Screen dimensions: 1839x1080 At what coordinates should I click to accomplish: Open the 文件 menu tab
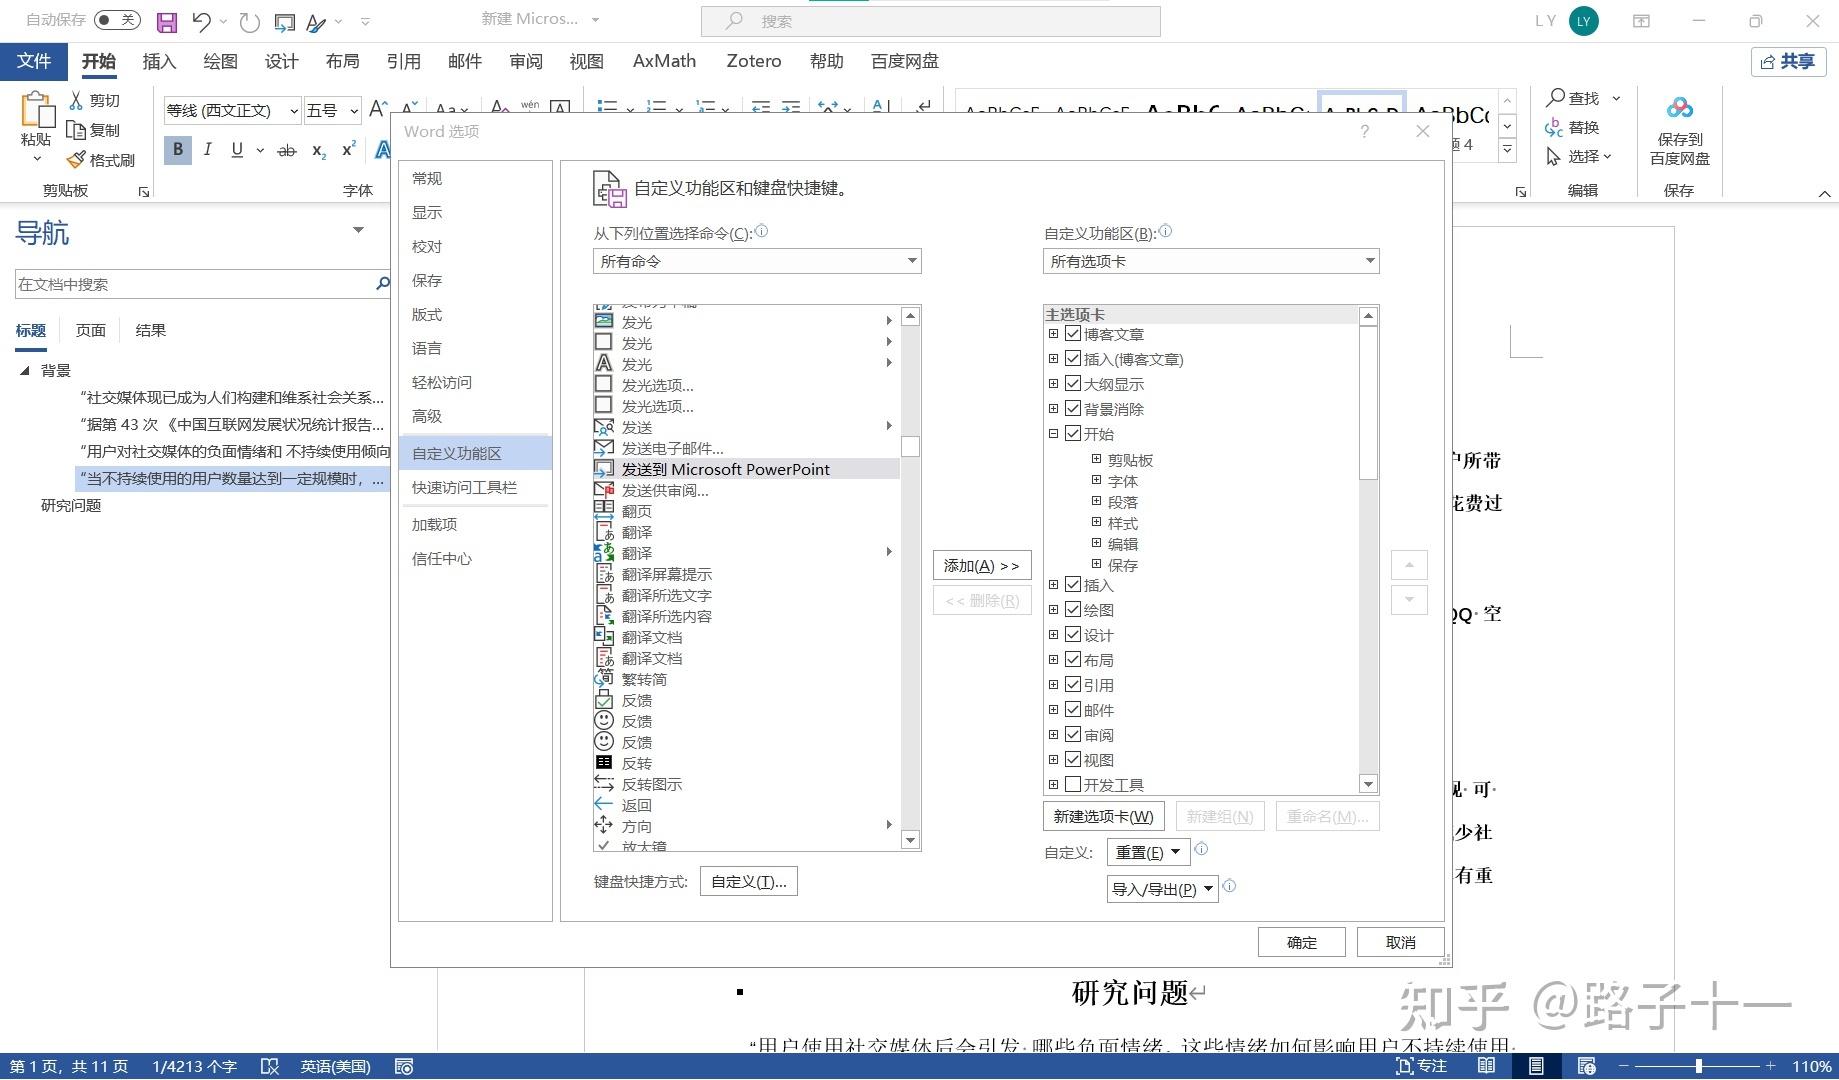(34, 62)
